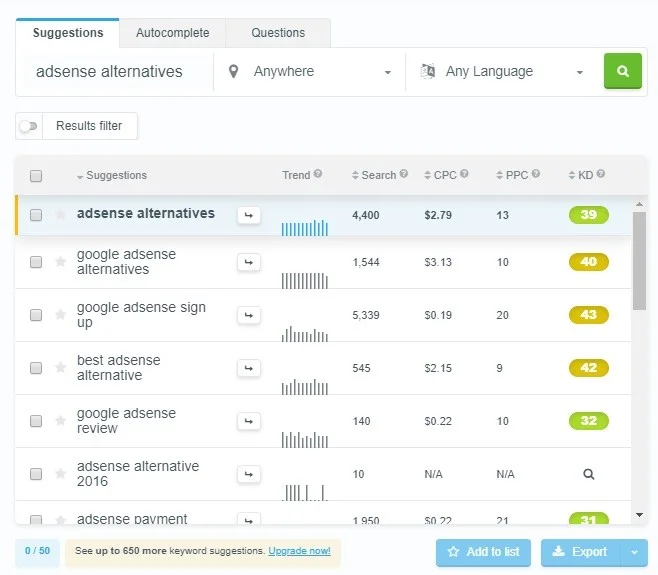Click the Trend help question icon
This screenshot has height=575, width=658.
click(318, 173)
